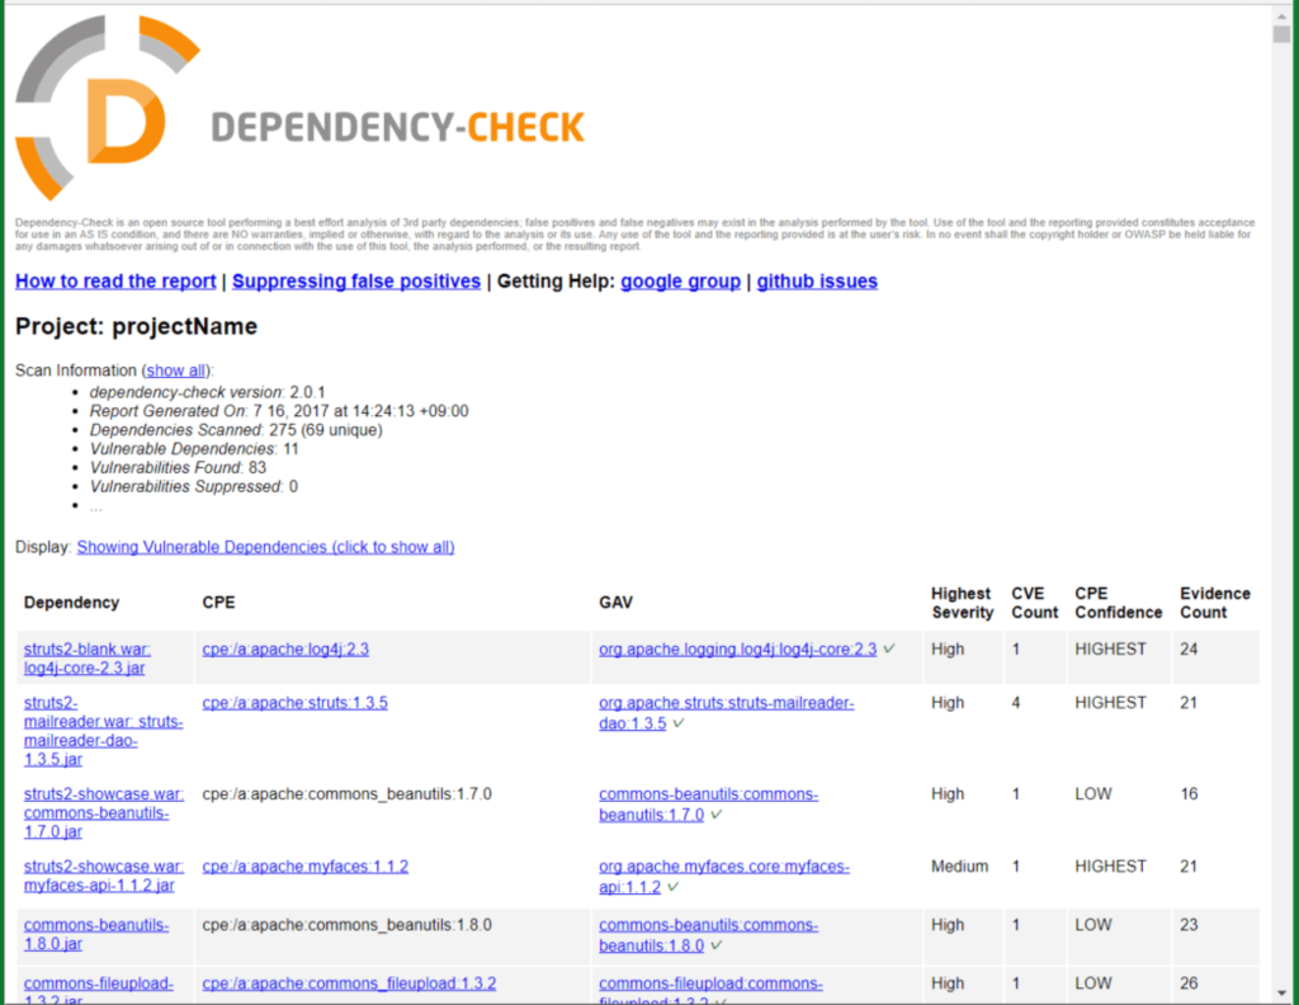Click High severity in the log4j-core row
This screenshot has height=1005, width=1299.
(948, 649)
